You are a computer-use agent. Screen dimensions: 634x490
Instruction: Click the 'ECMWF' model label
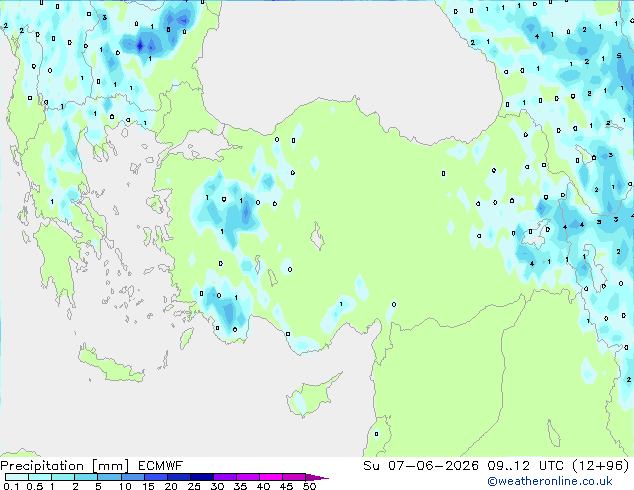161,466
